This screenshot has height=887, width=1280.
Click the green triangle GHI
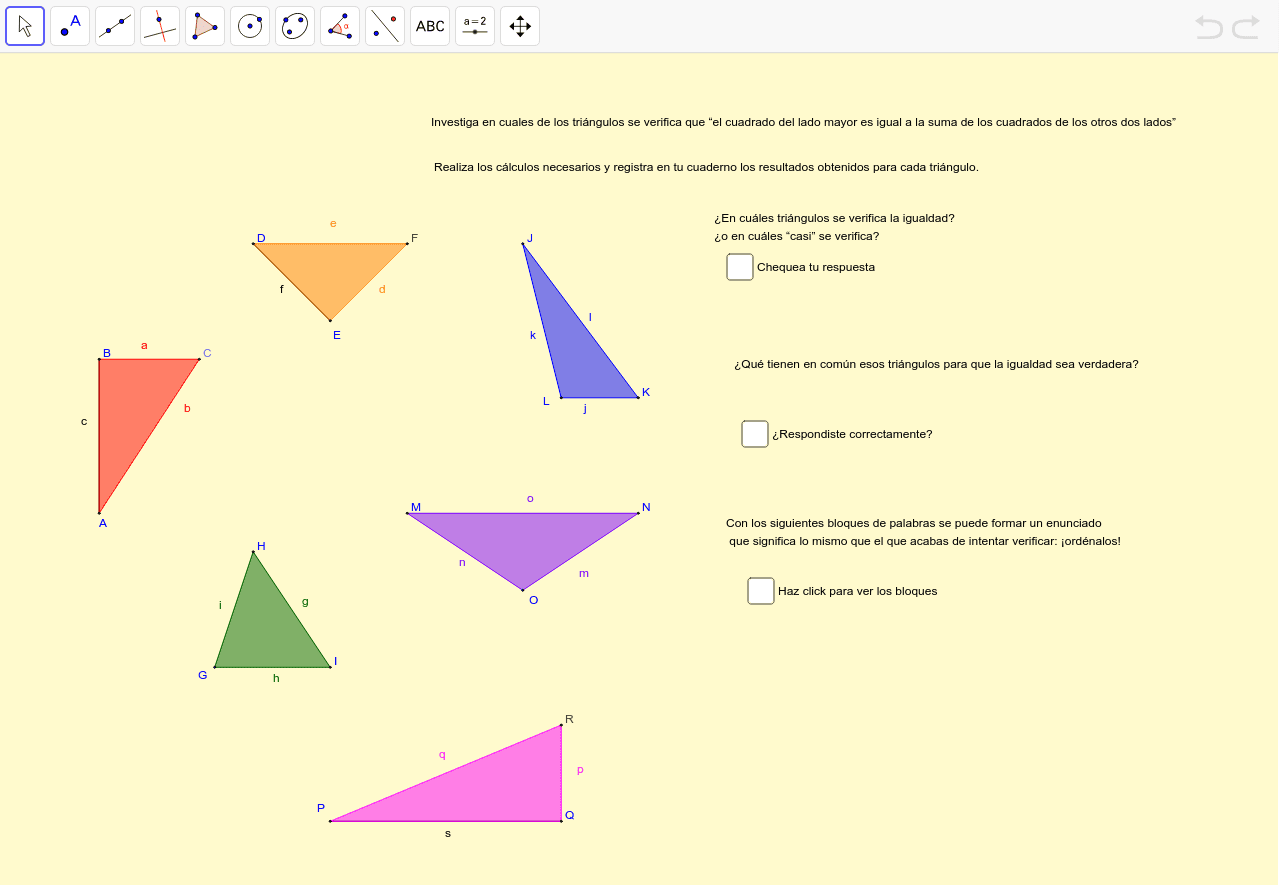tap(265, 630)
